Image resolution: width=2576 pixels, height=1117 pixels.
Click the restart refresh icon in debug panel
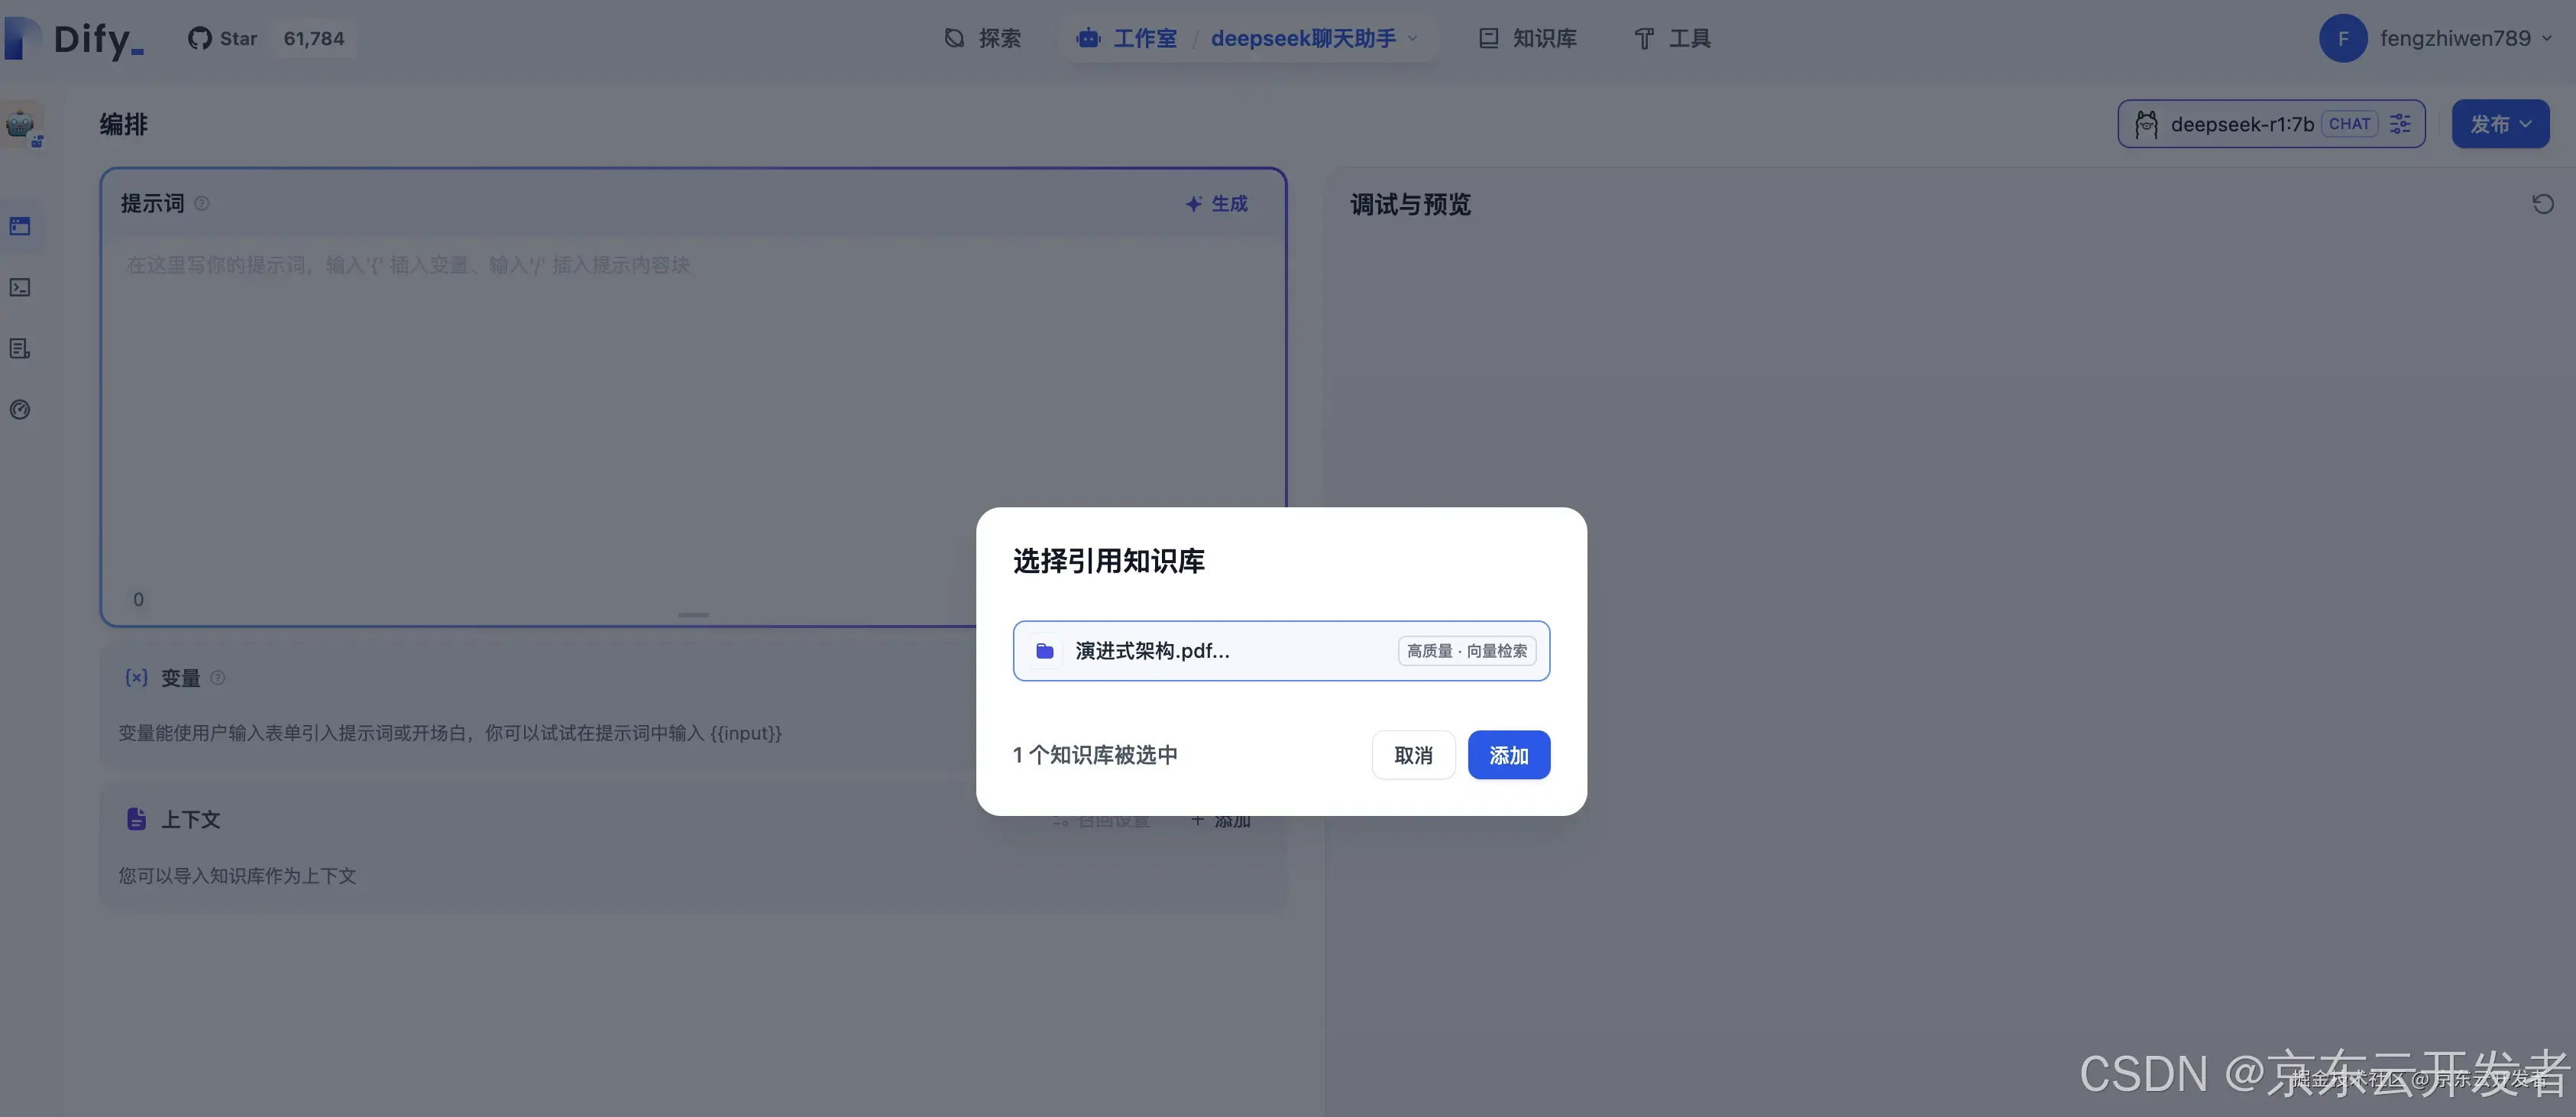(x=2542, y=204)
